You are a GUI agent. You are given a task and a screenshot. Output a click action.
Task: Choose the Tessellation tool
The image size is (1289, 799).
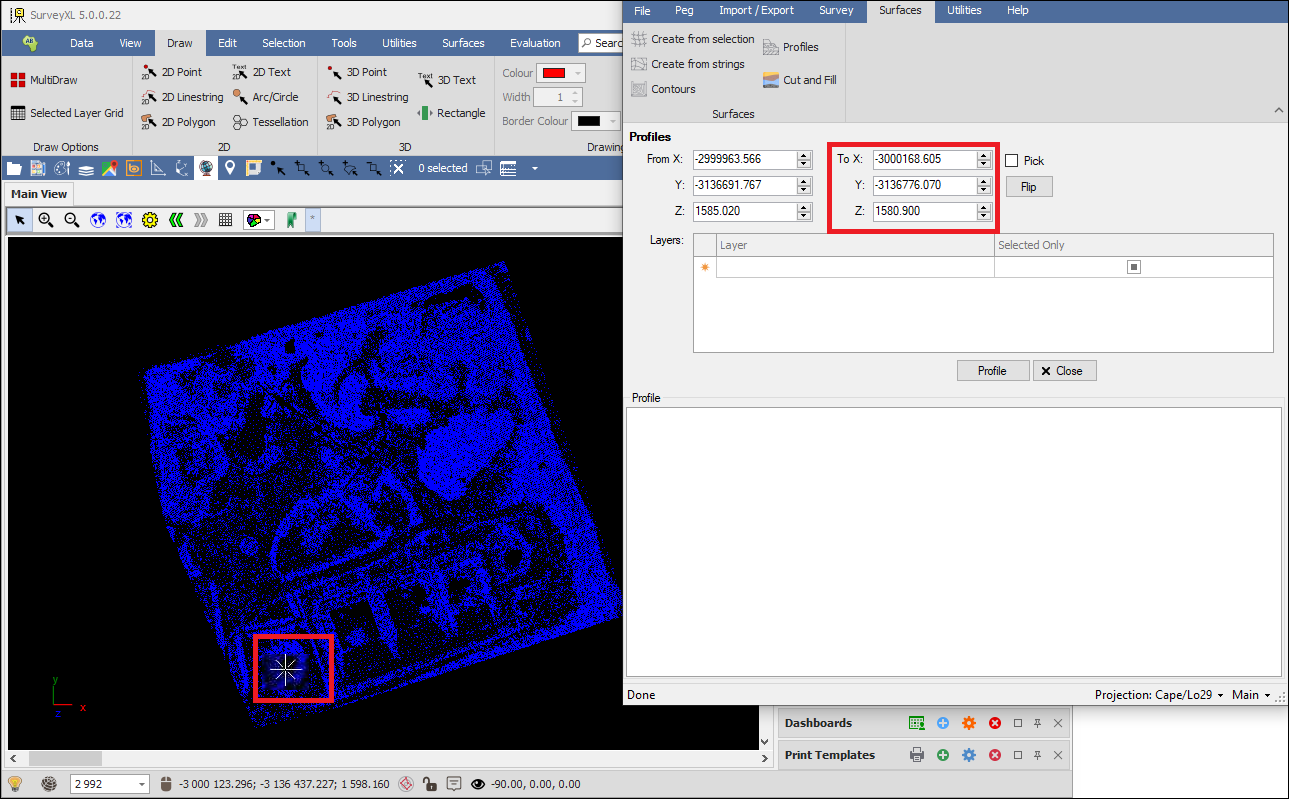pyautogui.click(x=270, y=122)
